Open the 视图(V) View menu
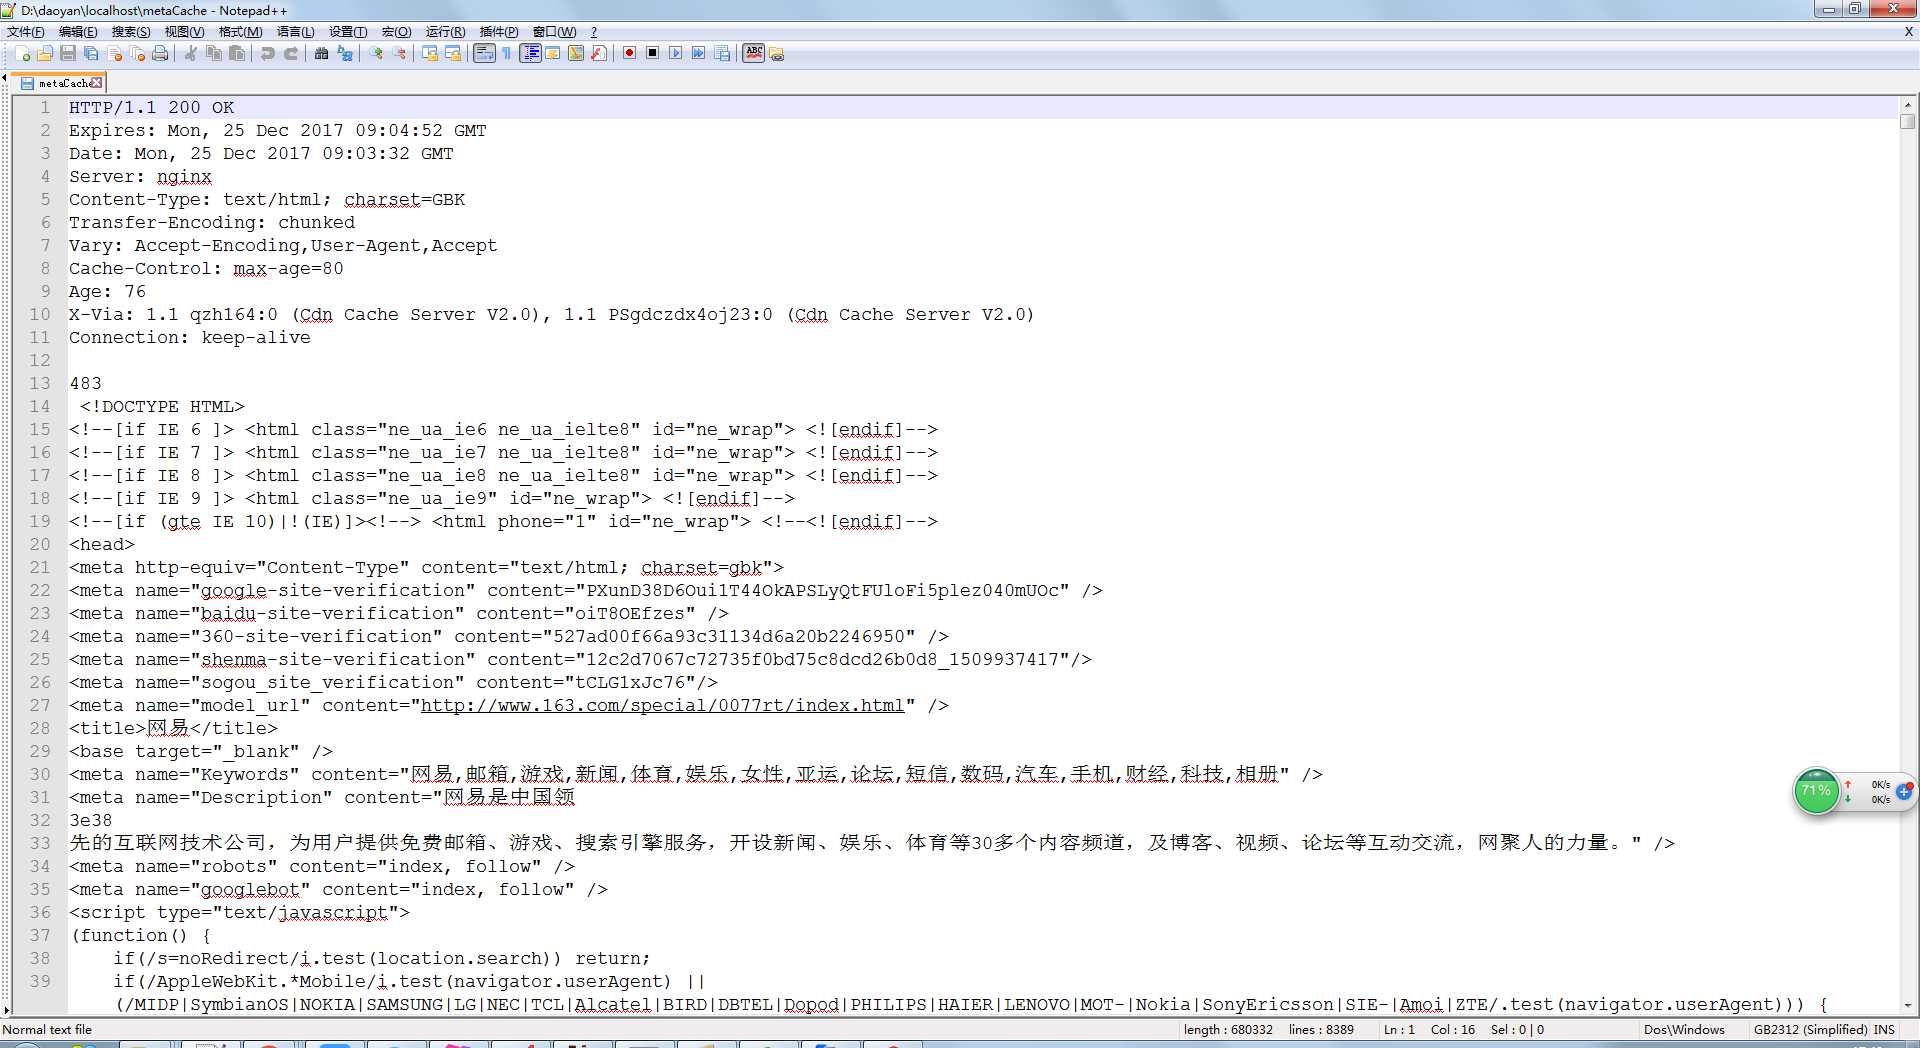The width and height of the screenshot is (1920, 1048). coord(185,32)
